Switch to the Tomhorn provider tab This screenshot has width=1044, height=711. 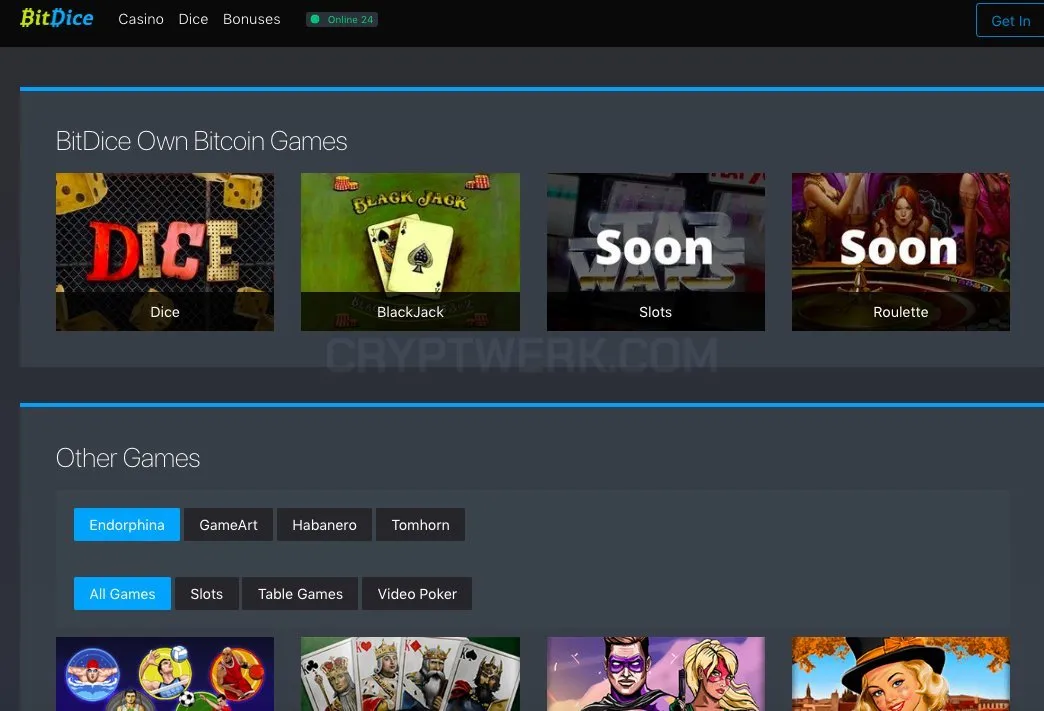[420, 525]
